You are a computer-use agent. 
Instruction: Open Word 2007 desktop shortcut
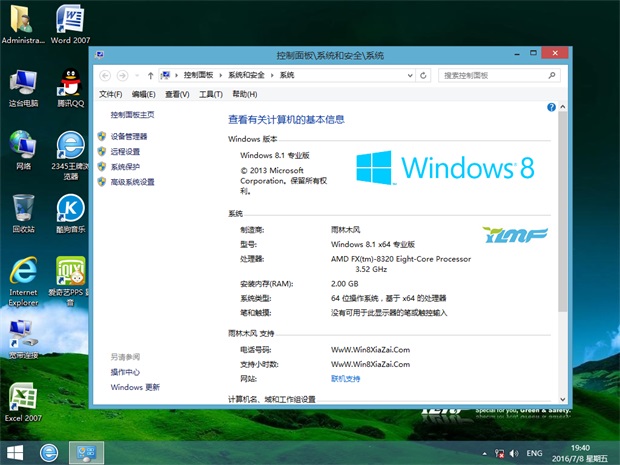pos(69,22)
